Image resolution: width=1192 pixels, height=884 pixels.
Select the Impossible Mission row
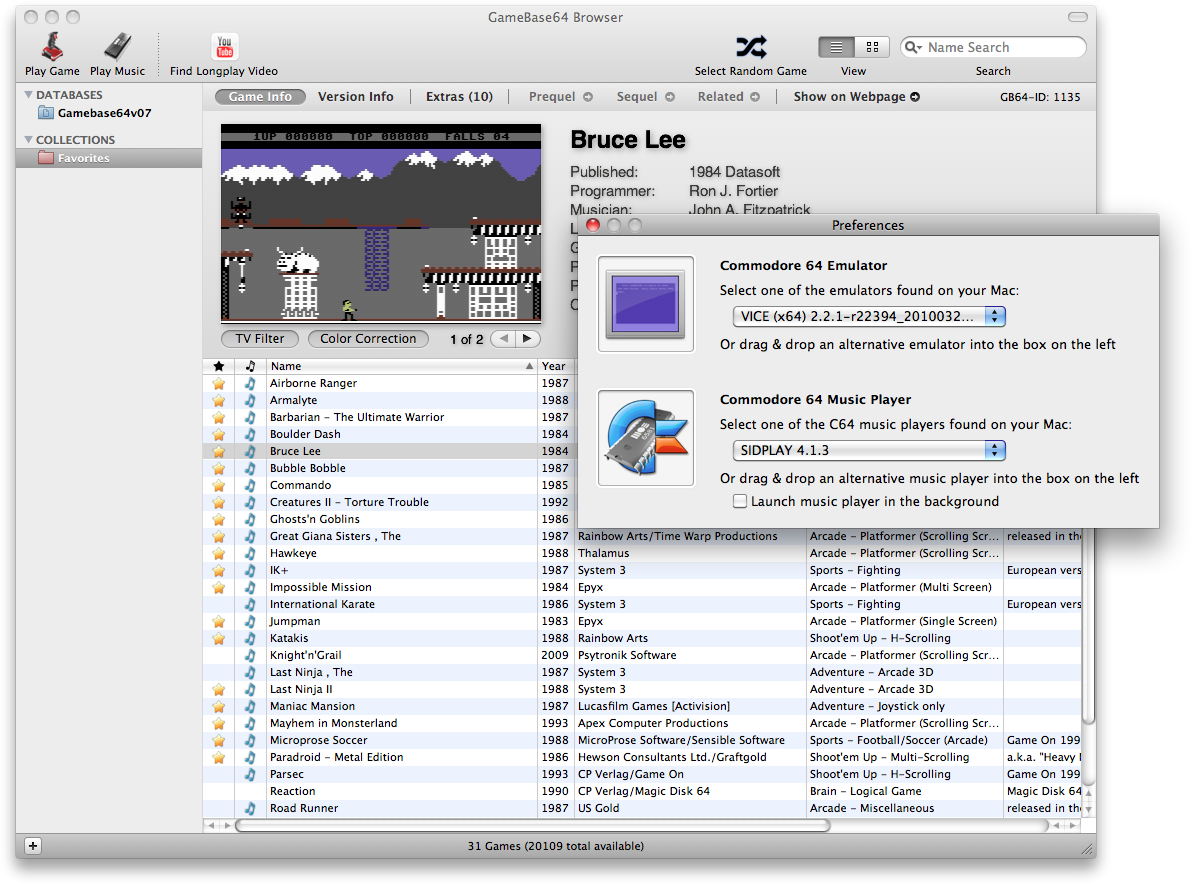642,588
